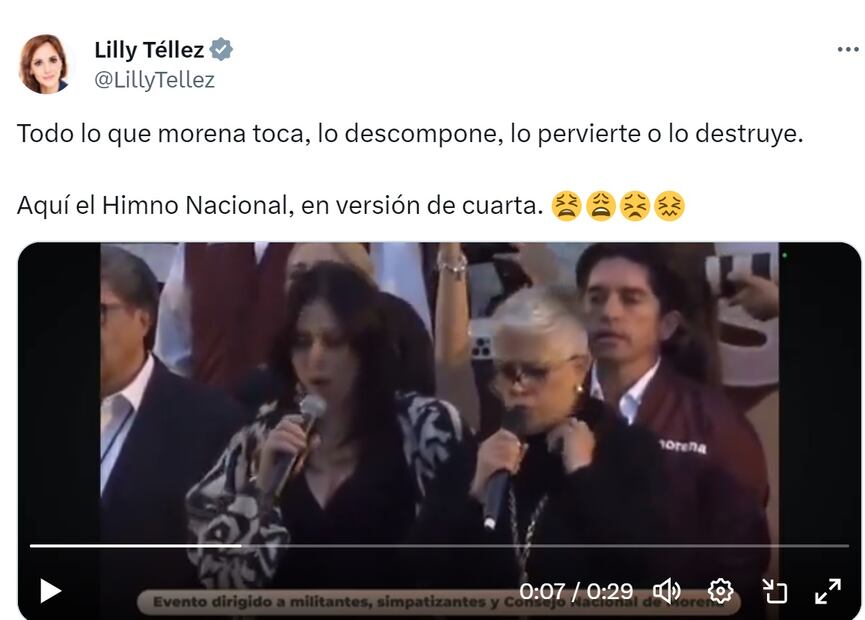Click the 0:07 / 0:29 time display
Viewport: 865px width, 620px height.
pyautogui.click(x=576, y=591)
